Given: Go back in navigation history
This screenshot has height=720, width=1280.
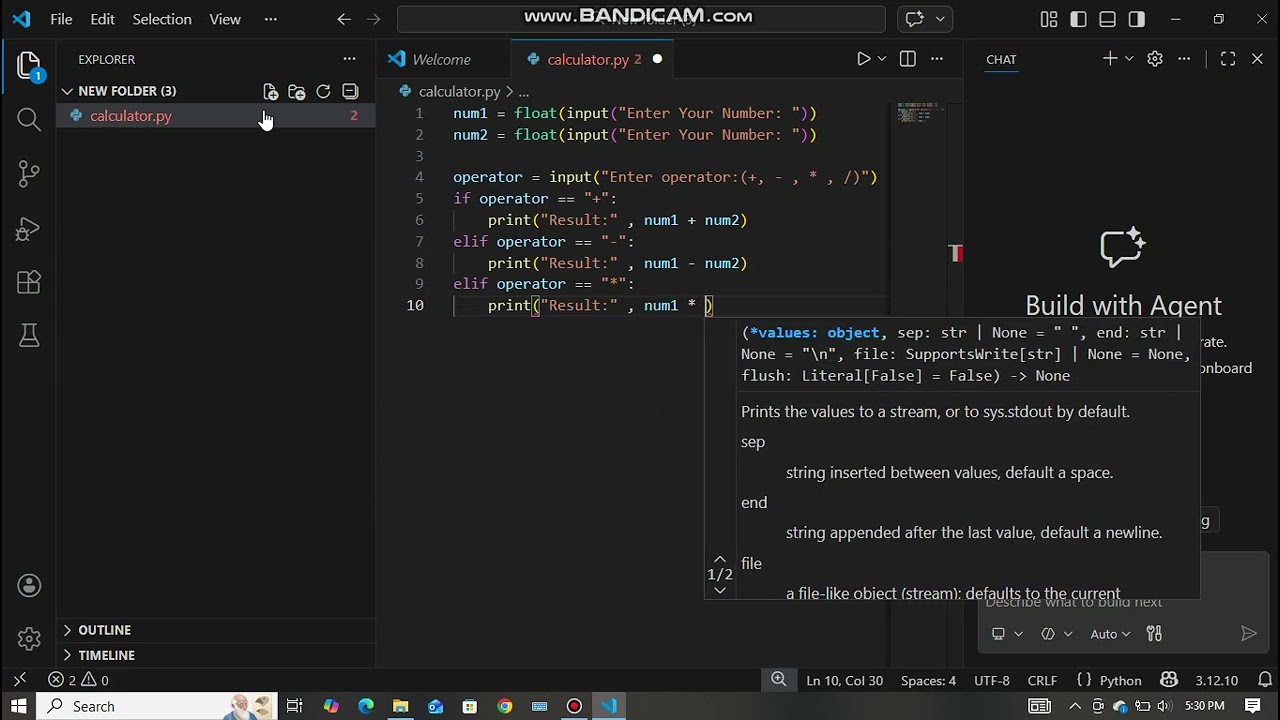Looking at the screenshot, I should (x=344, y=19).
